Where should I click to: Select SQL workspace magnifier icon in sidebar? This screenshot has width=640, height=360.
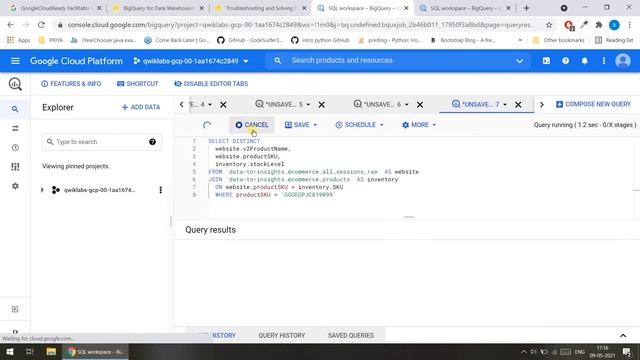(x=15, y=109)
